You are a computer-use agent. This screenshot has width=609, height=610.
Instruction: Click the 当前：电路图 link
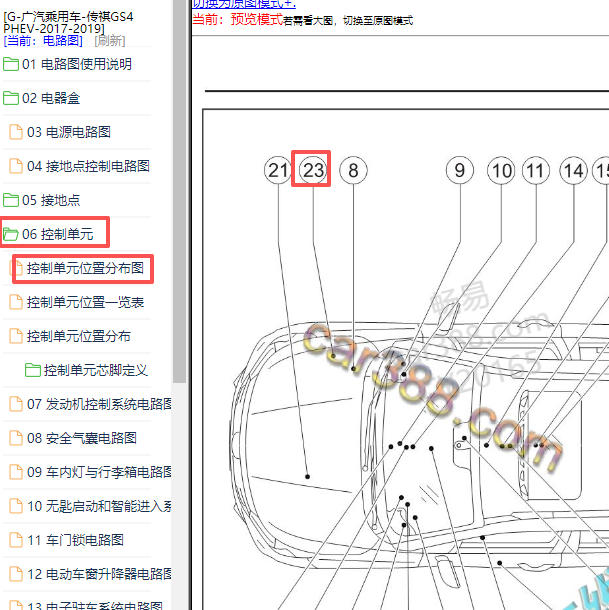pyautogui.click(x=43, y=40)
